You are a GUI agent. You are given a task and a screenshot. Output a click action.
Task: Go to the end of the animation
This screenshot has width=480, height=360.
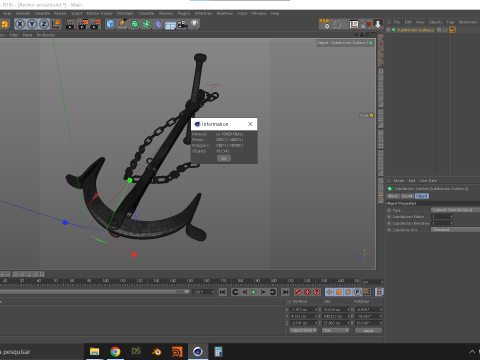(285, 292)
